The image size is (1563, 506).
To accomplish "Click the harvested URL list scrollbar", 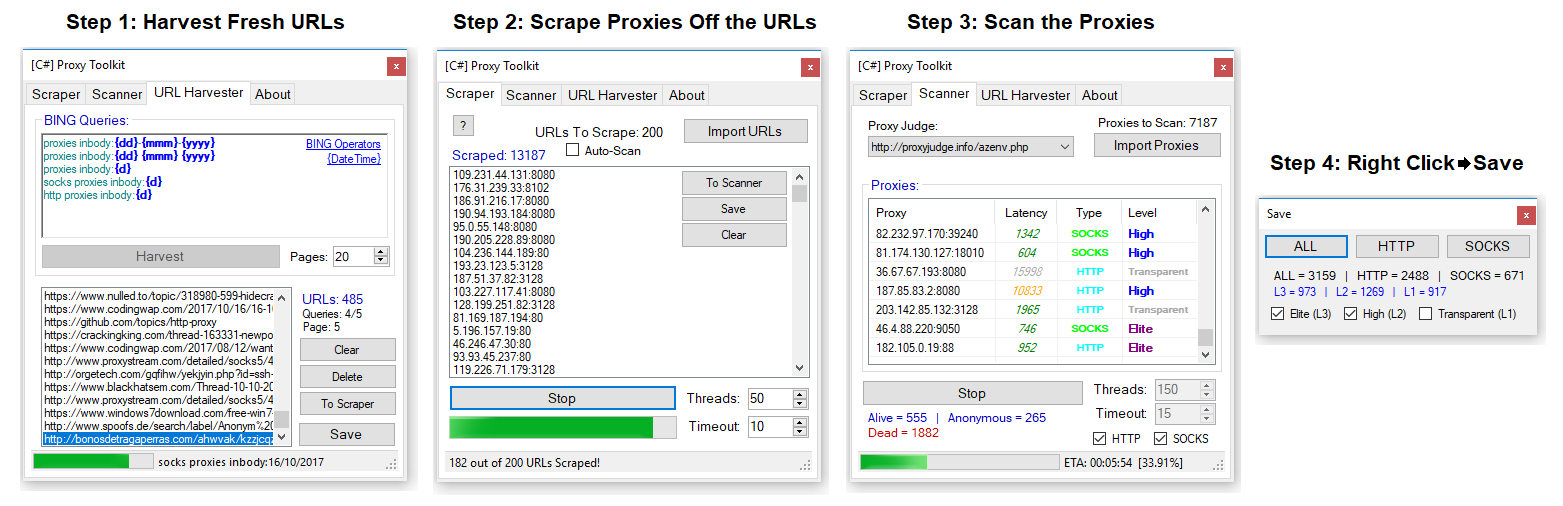I will point(282,367).
